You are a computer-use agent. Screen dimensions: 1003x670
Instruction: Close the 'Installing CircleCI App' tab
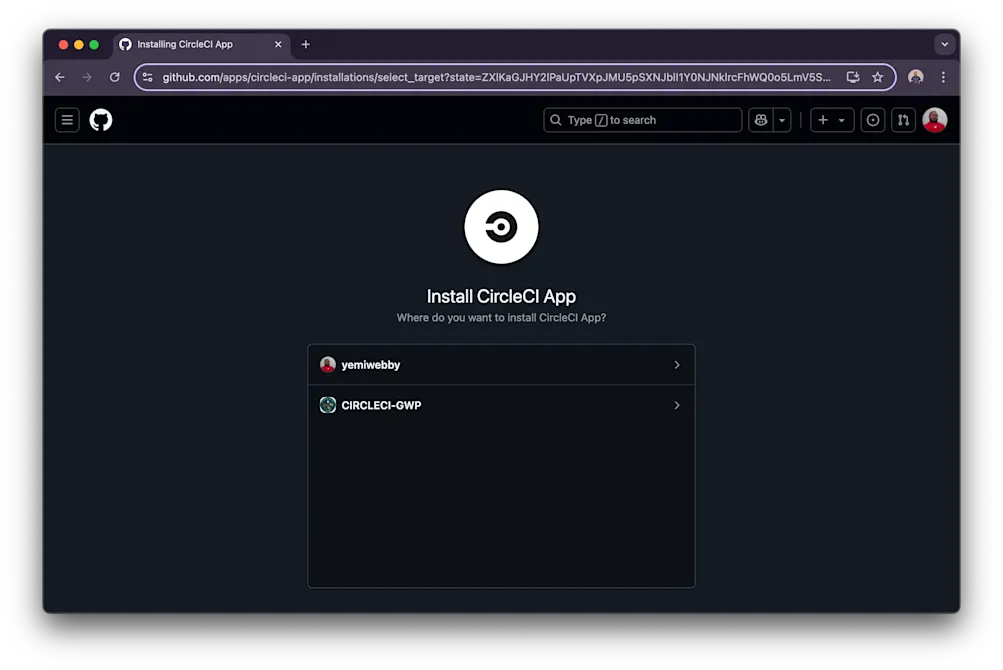click(x=278, y=44)
